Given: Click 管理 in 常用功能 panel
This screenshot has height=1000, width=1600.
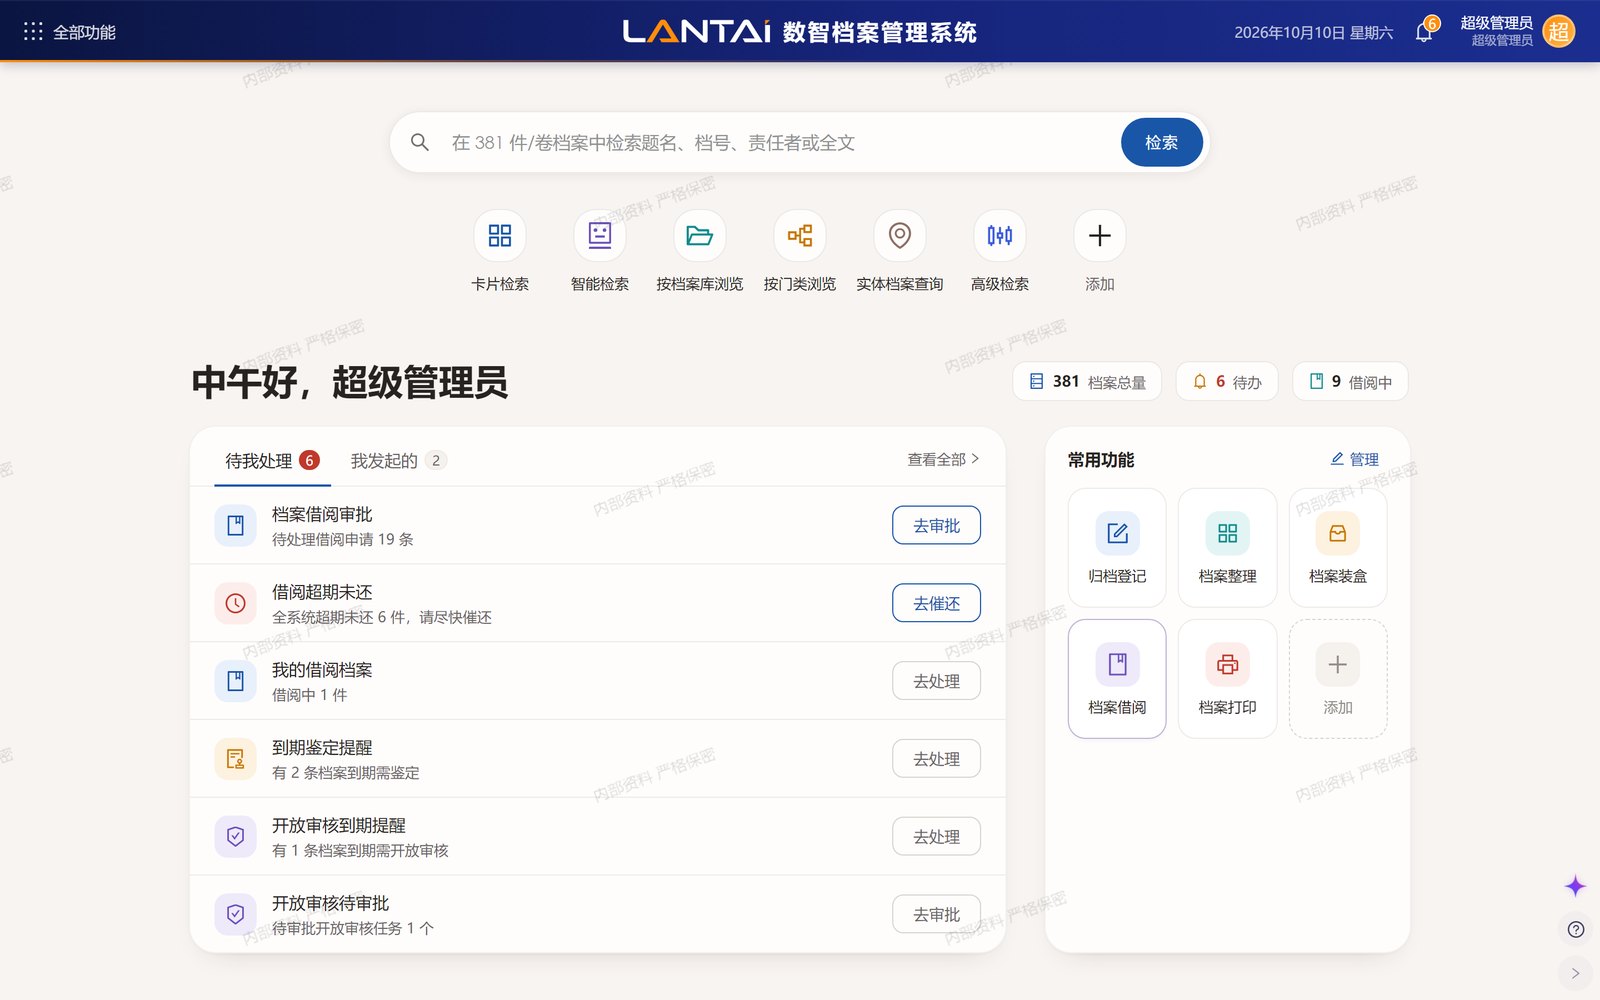Looking at the screenshot, I should tap(1355, 460).
